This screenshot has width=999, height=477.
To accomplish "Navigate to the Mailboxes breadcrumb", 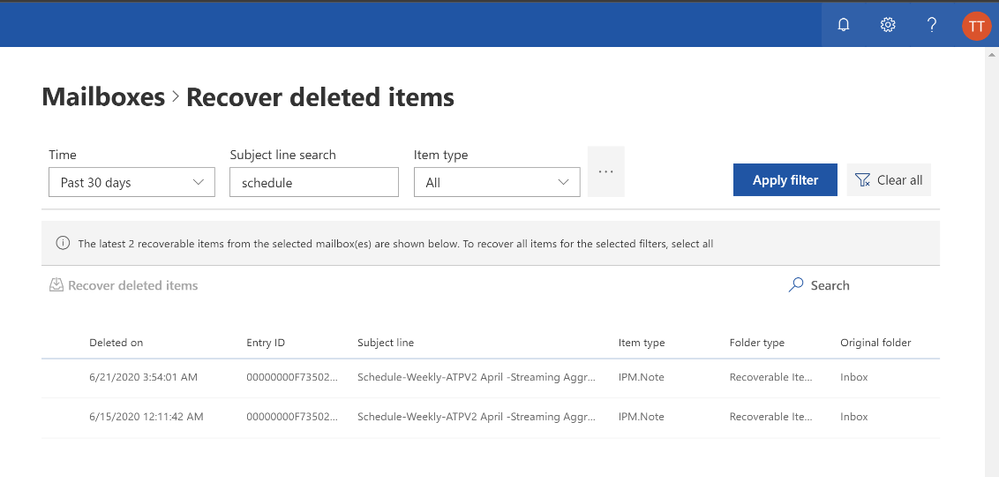I will [103, 97].
